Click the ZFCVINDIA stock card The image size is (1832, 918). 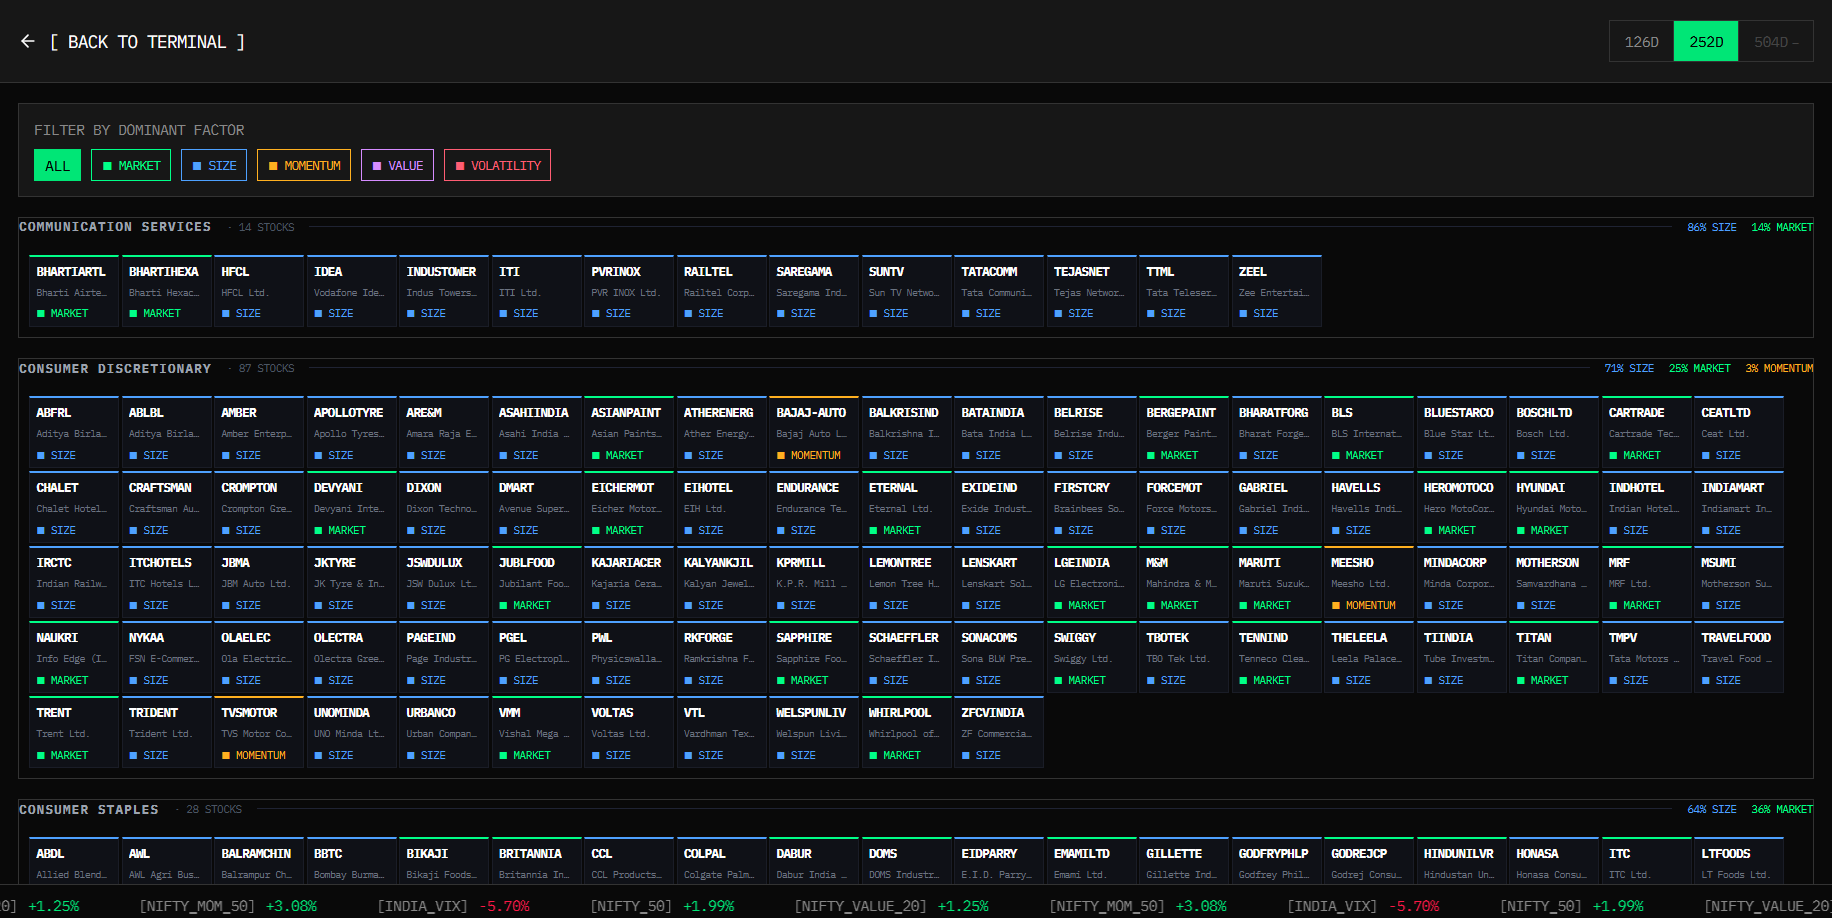998,733
